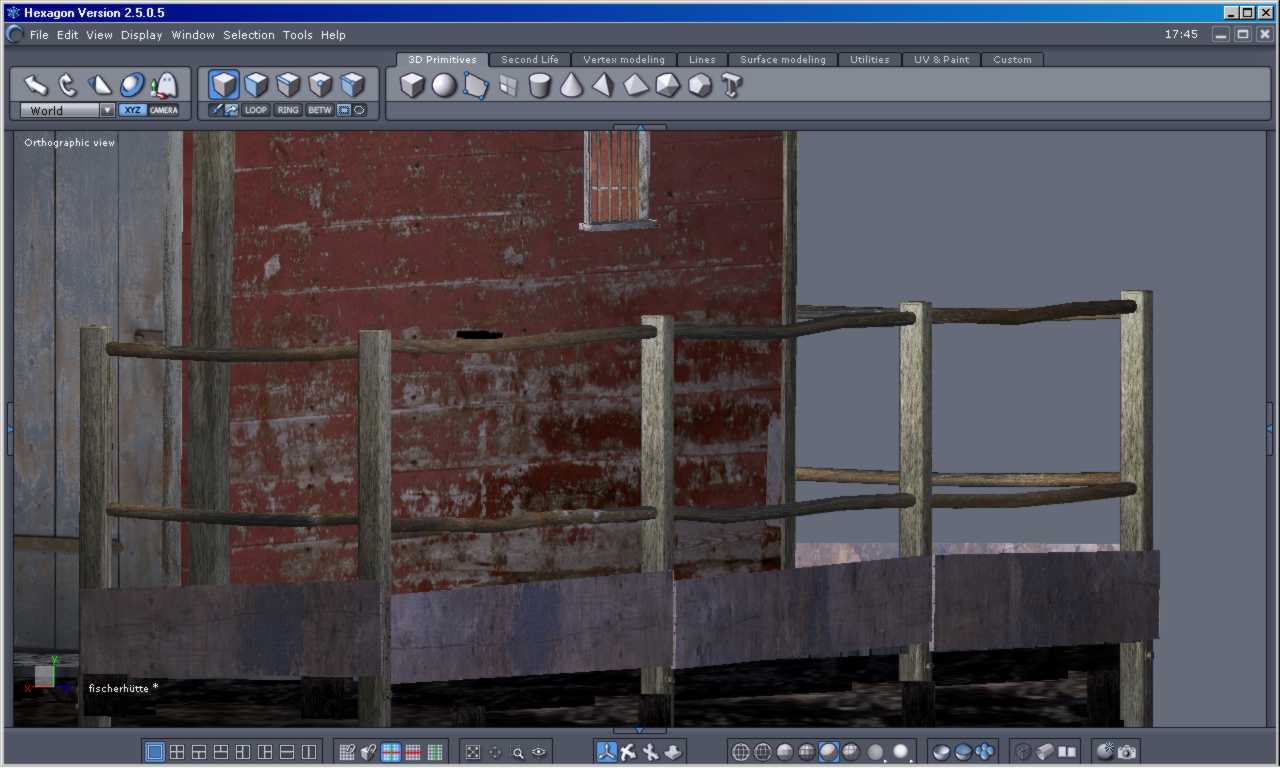Add a dodecahedron primitive
The height and width of the screenshot is (768, 1280).
point(700,85)
